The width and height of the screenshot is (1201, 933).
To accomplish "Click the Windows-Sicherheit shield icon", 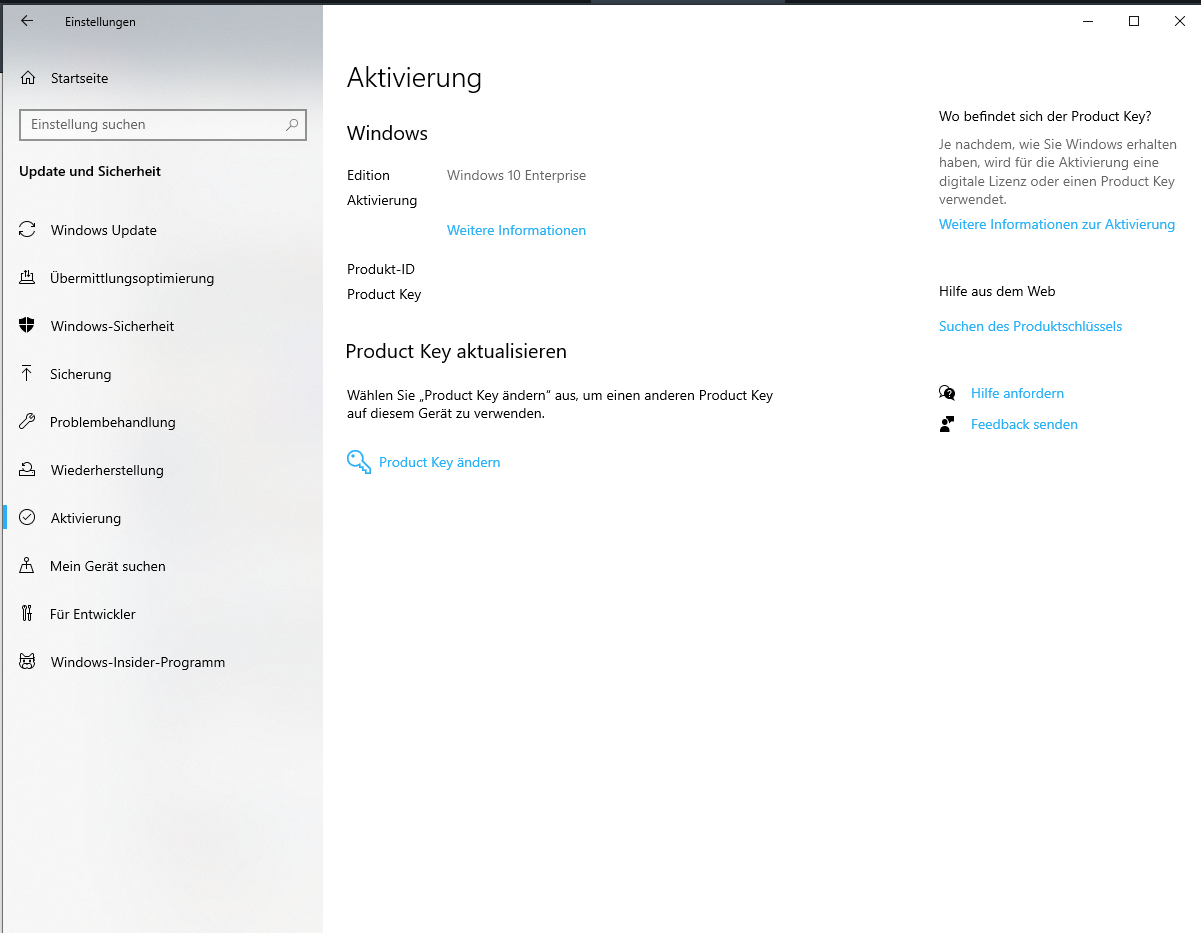I will point(28,326).
